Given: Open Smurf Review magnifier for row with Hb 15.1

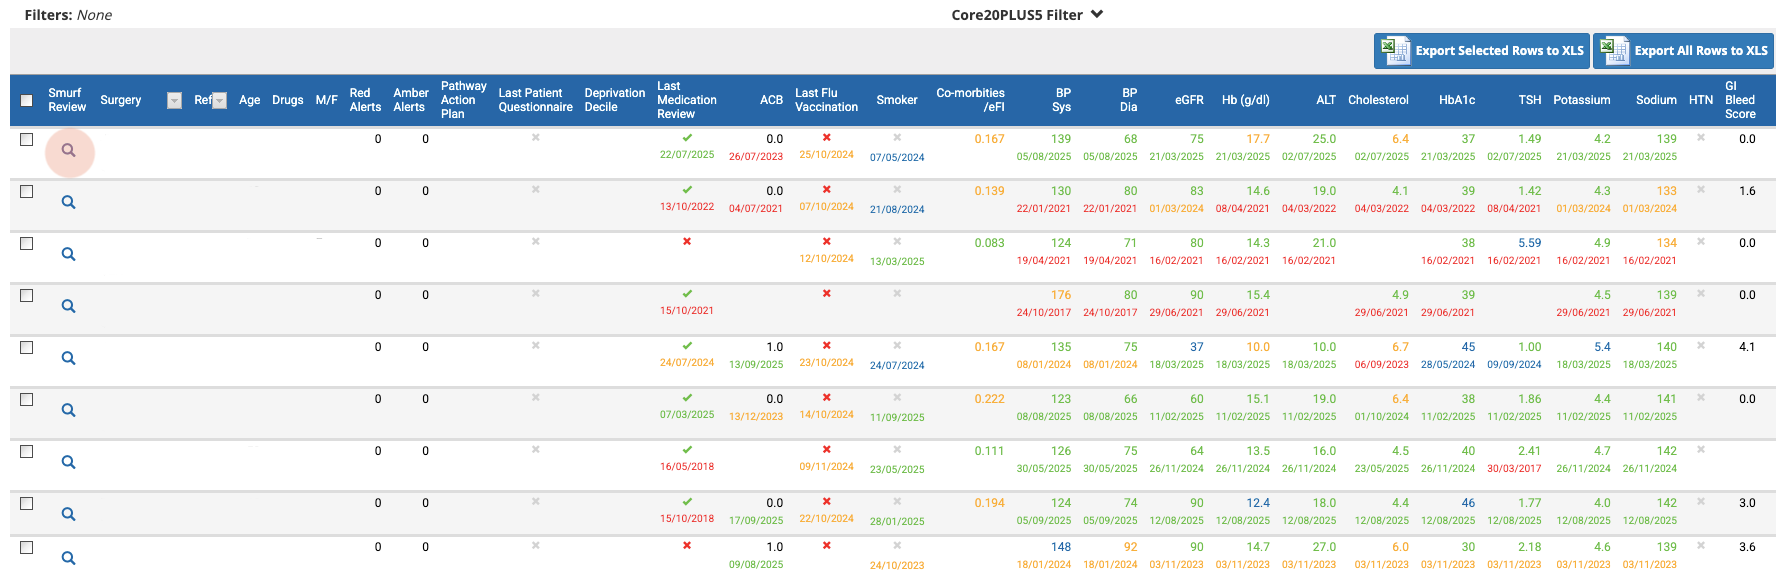Looking at the screenshot, I should click(68, 410).
